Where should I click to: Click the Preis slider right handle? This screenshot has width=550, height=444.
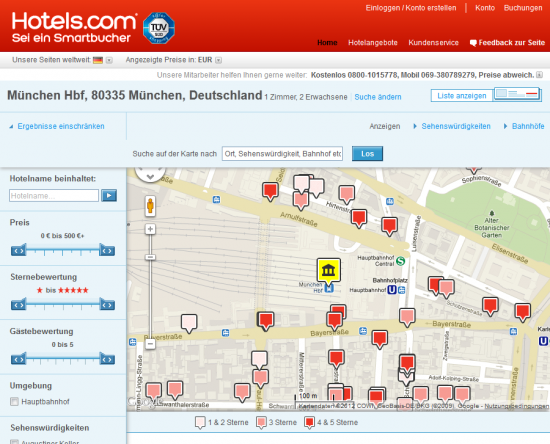pos(107,250)
